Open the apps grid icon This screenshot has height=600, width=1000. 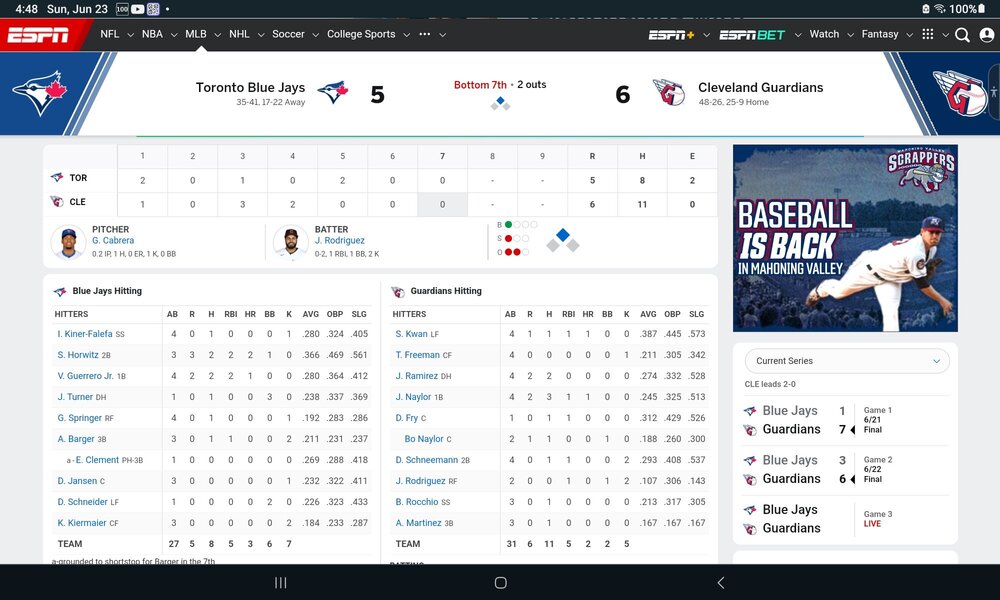(x=928, y=34)
